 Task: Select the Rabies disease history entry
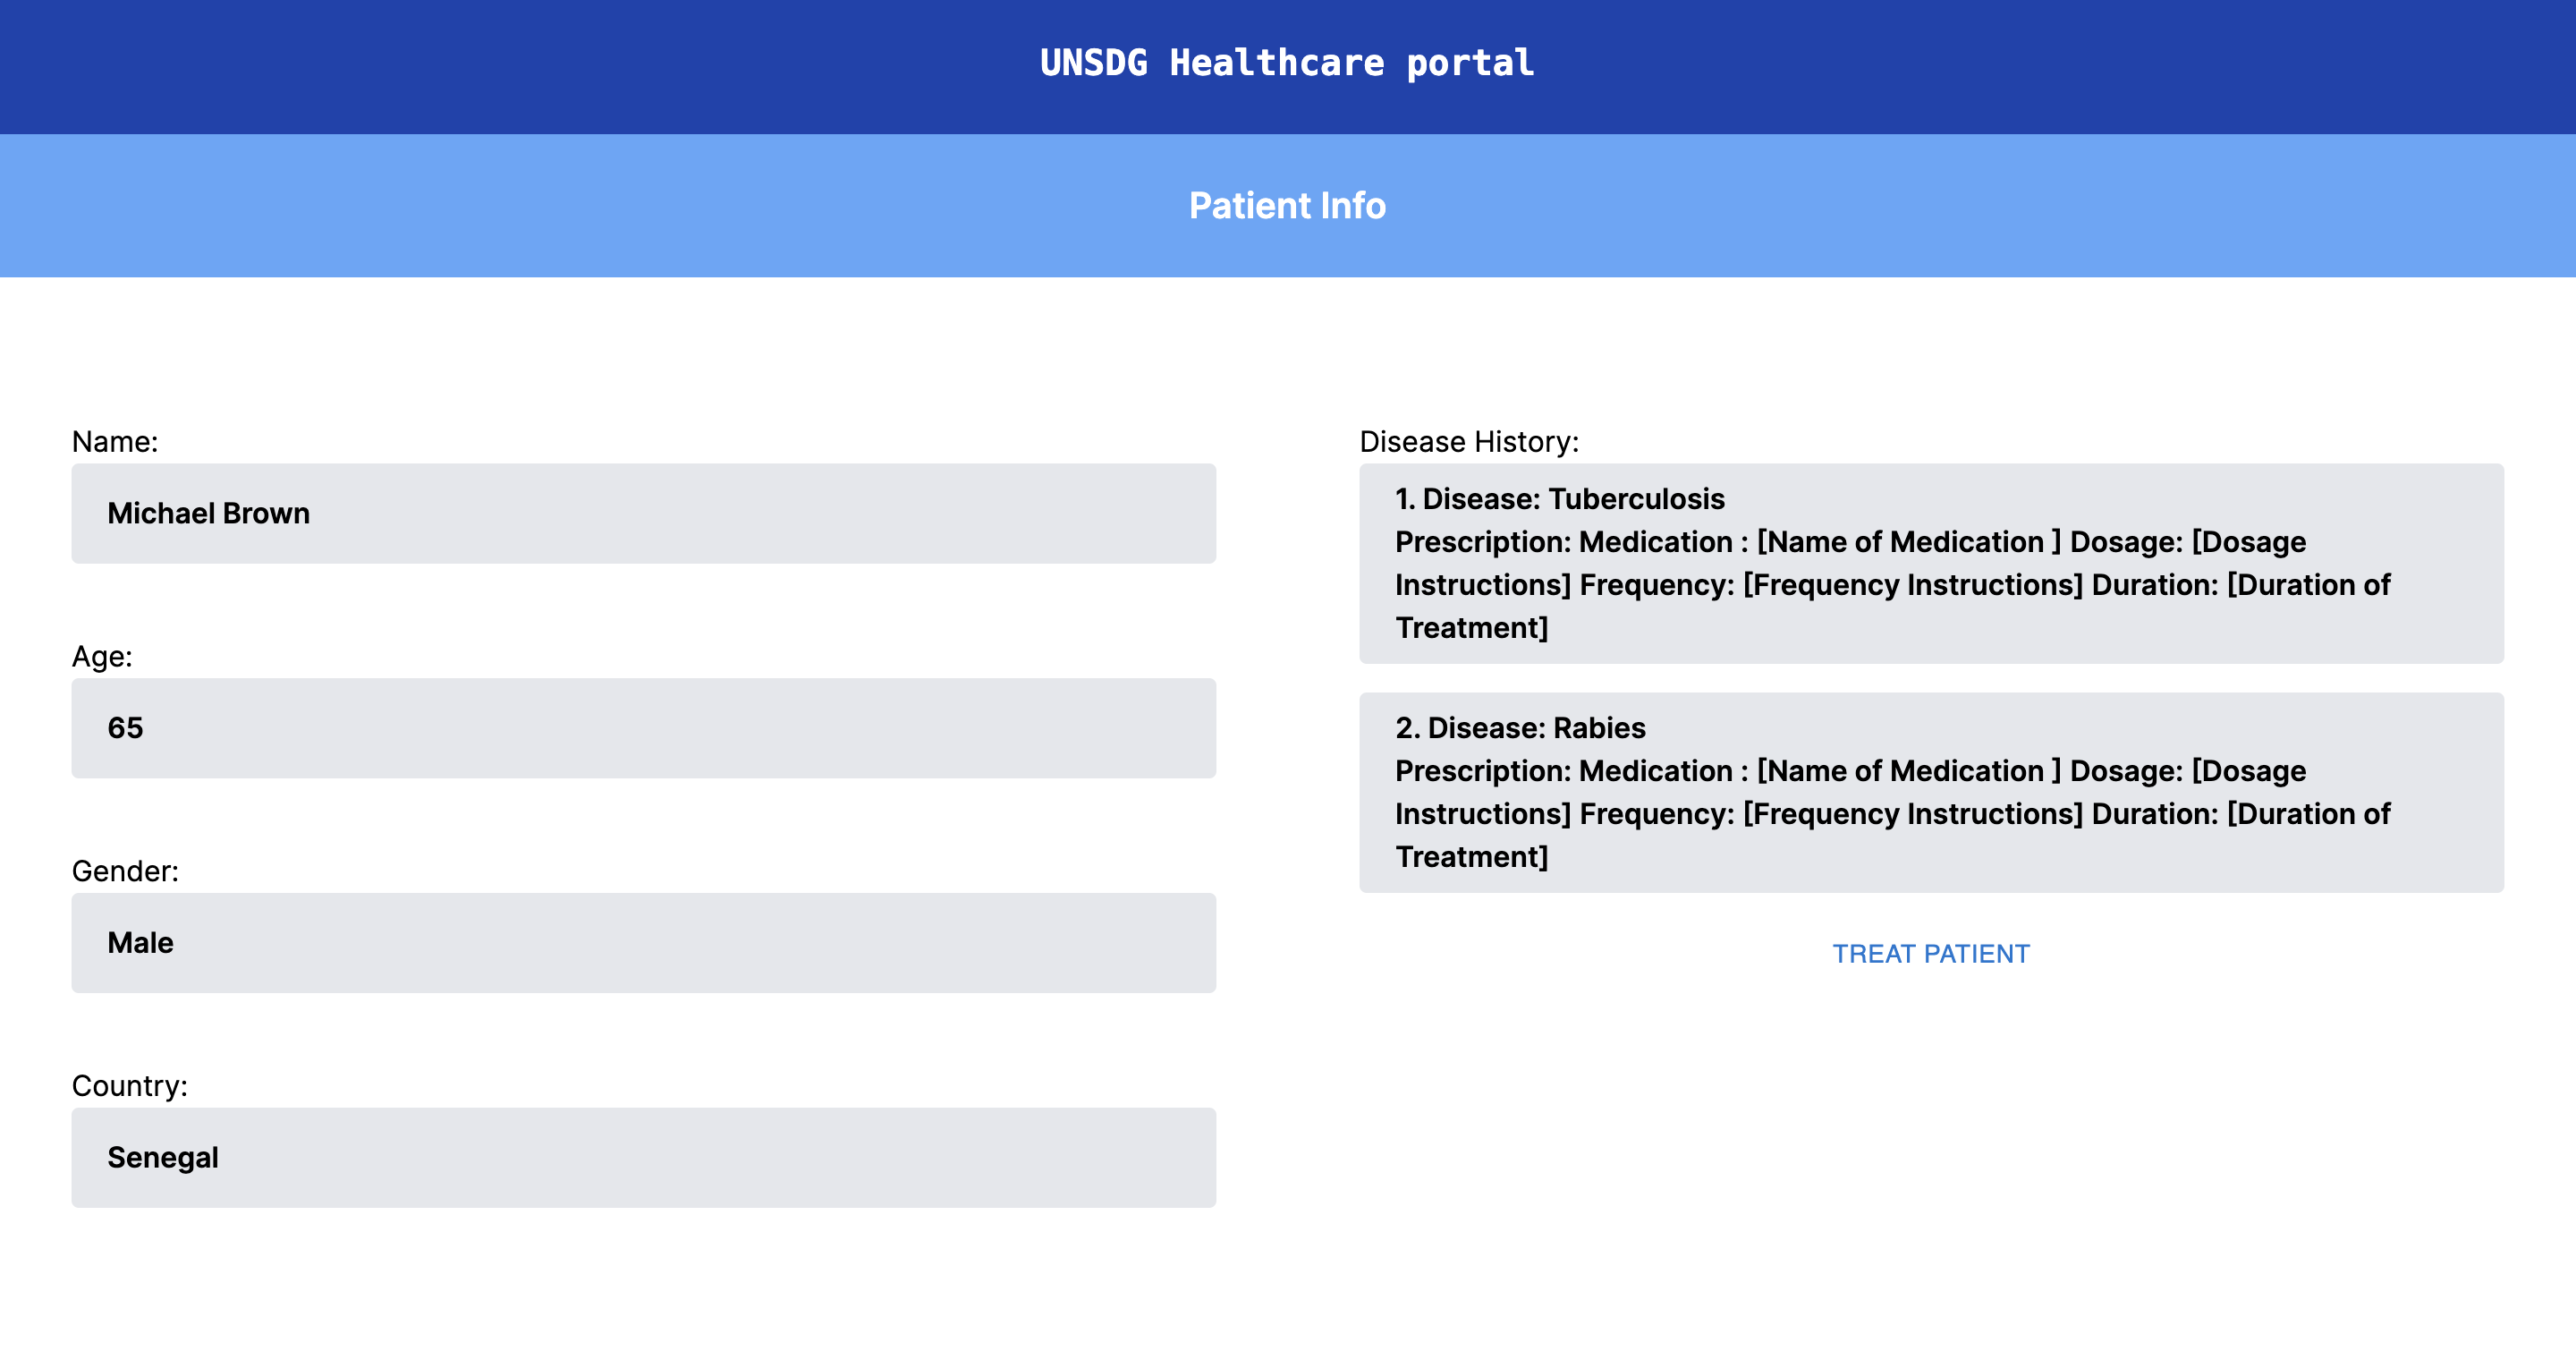pos(1930,793)
